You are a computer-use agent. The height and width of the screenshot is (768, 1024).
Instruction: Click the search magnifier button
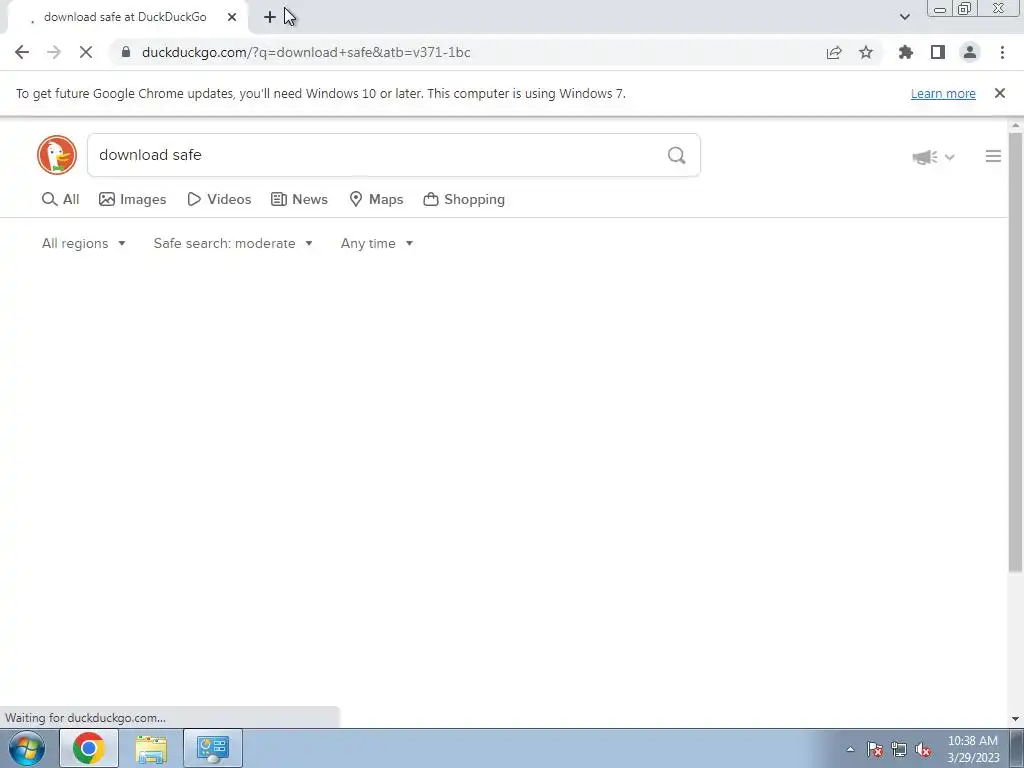point(677,155)
